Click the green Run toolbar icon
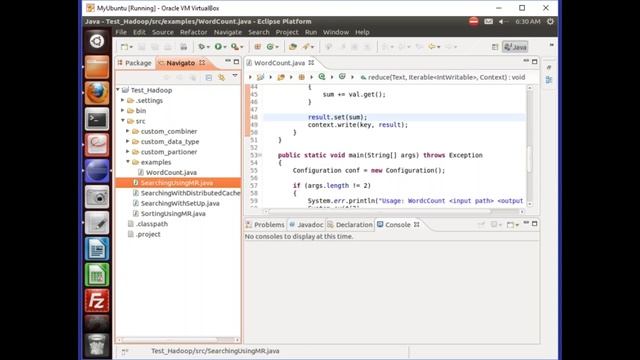The image size is (640, 360). click(218, 47)
